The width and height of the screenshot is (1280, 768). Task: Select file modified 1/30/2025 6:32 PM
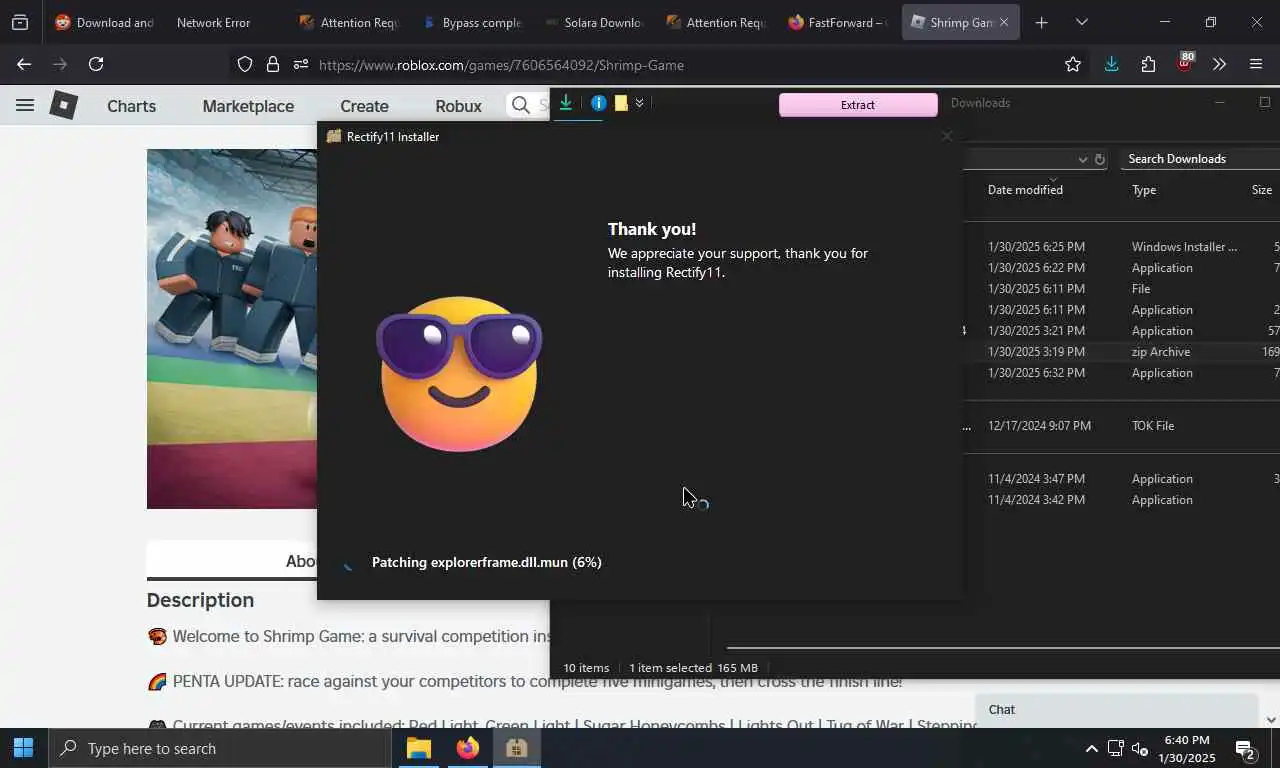[x=1121, y=373]
